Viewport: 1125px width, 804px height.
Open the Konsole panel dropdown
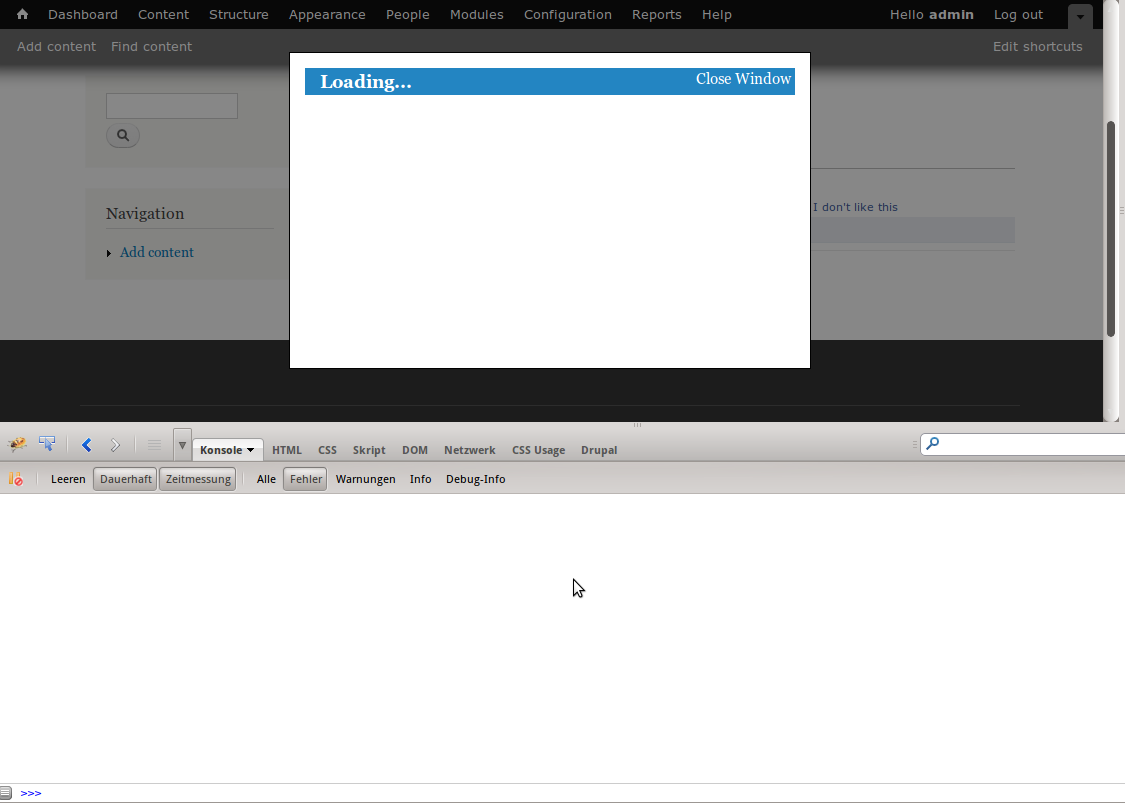[x=251, y=449]
